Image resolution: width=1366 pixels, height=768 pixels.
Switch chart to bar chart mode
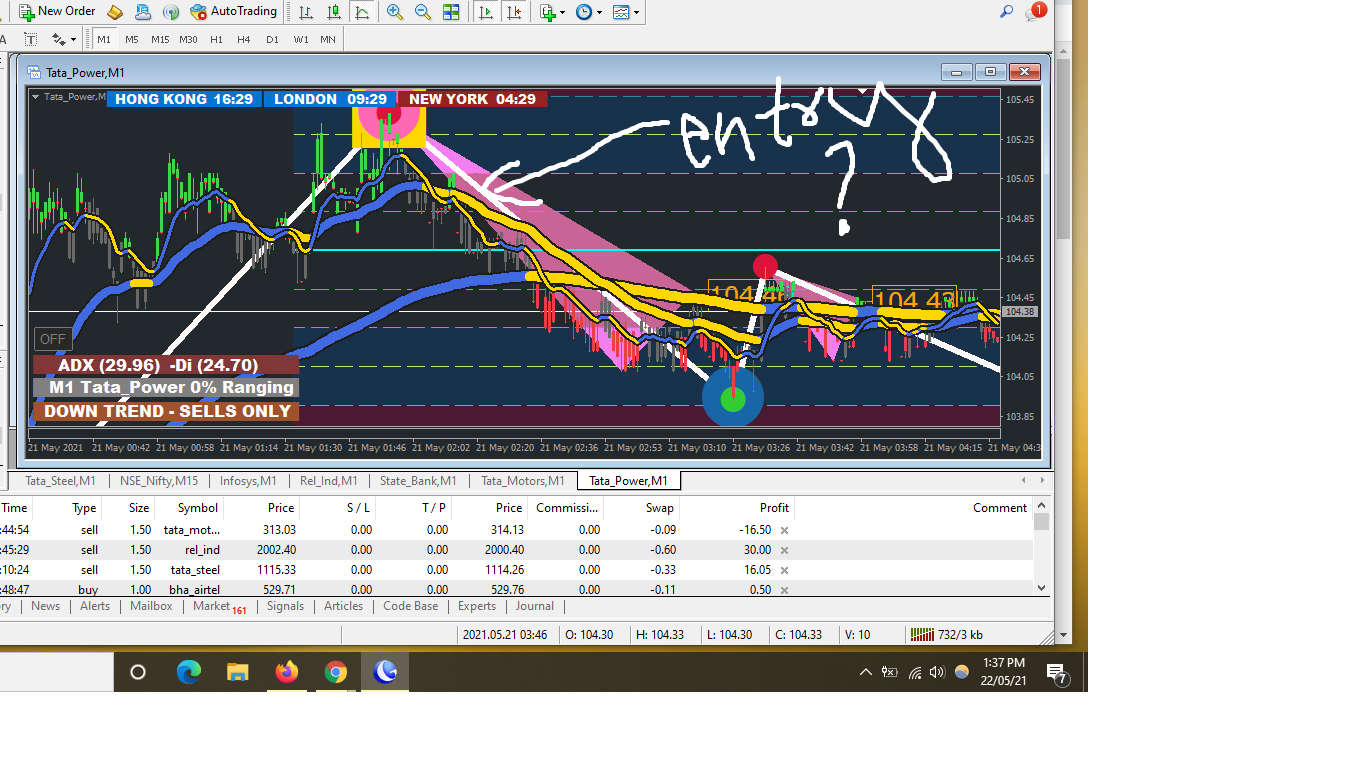pos(306,12)
